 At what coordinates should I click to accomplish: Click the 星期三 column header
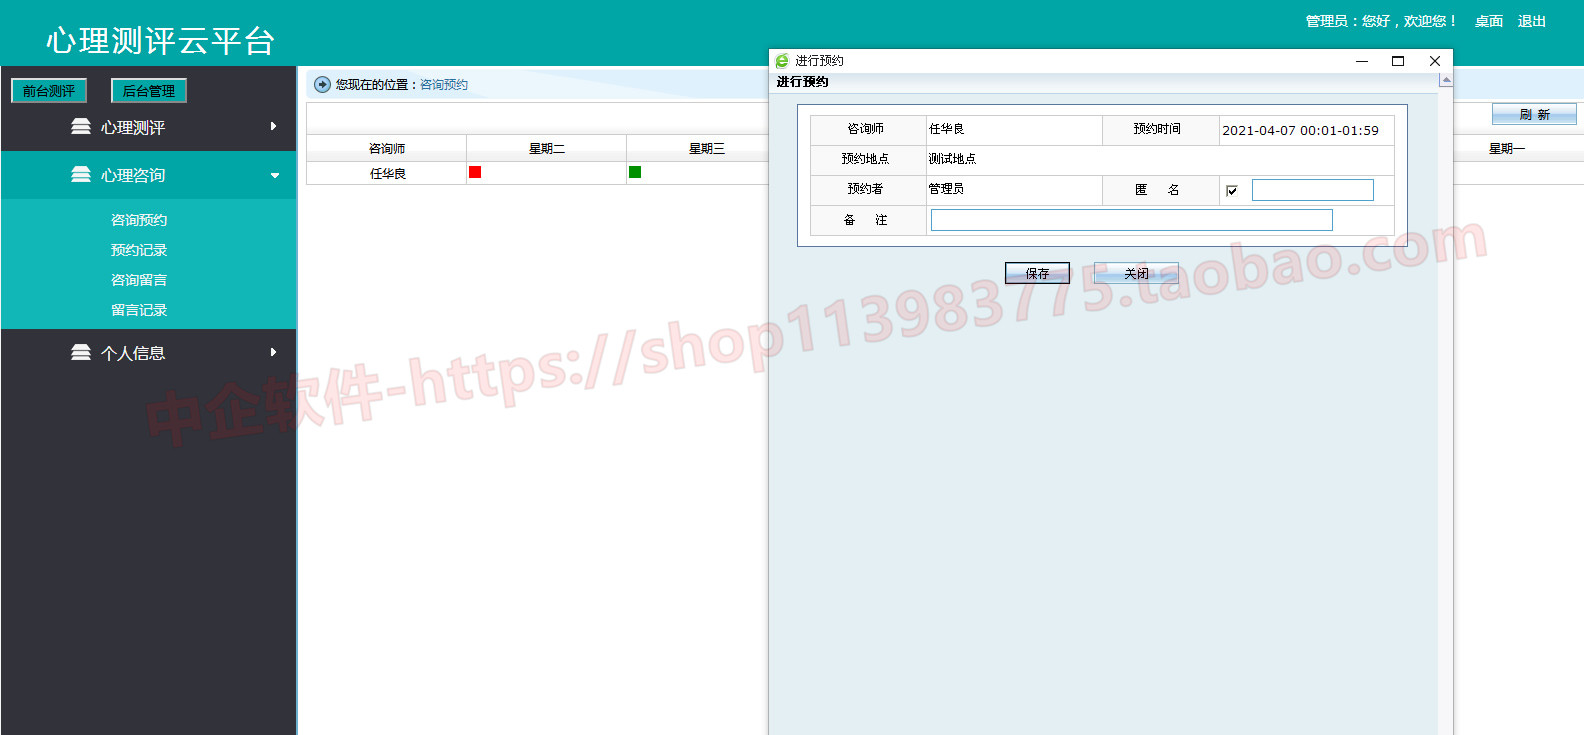[707, 148]
